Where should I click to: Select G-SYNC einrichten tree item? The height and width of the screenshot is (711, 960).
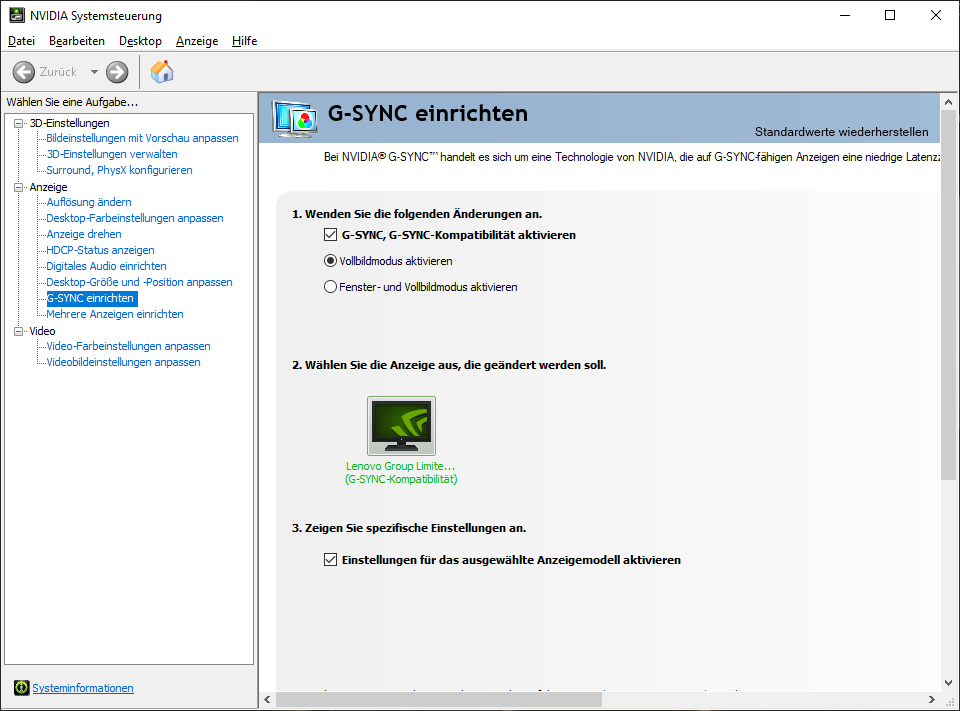tap(92, 298)
